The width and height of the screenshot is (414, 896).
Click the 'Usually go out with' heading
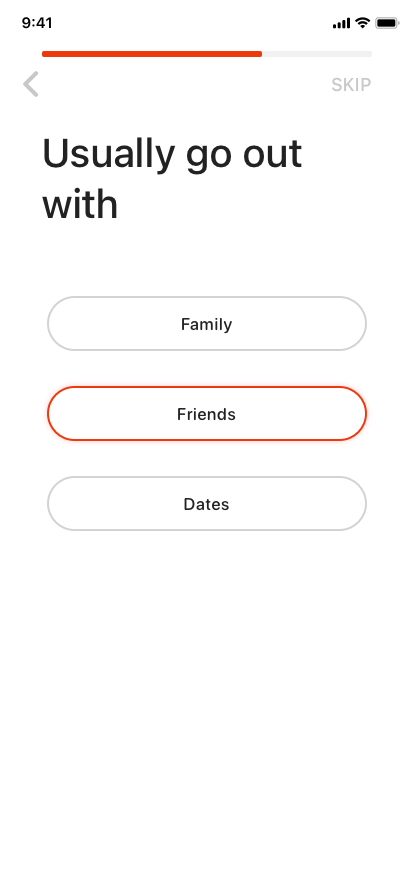tap(172, 179)
